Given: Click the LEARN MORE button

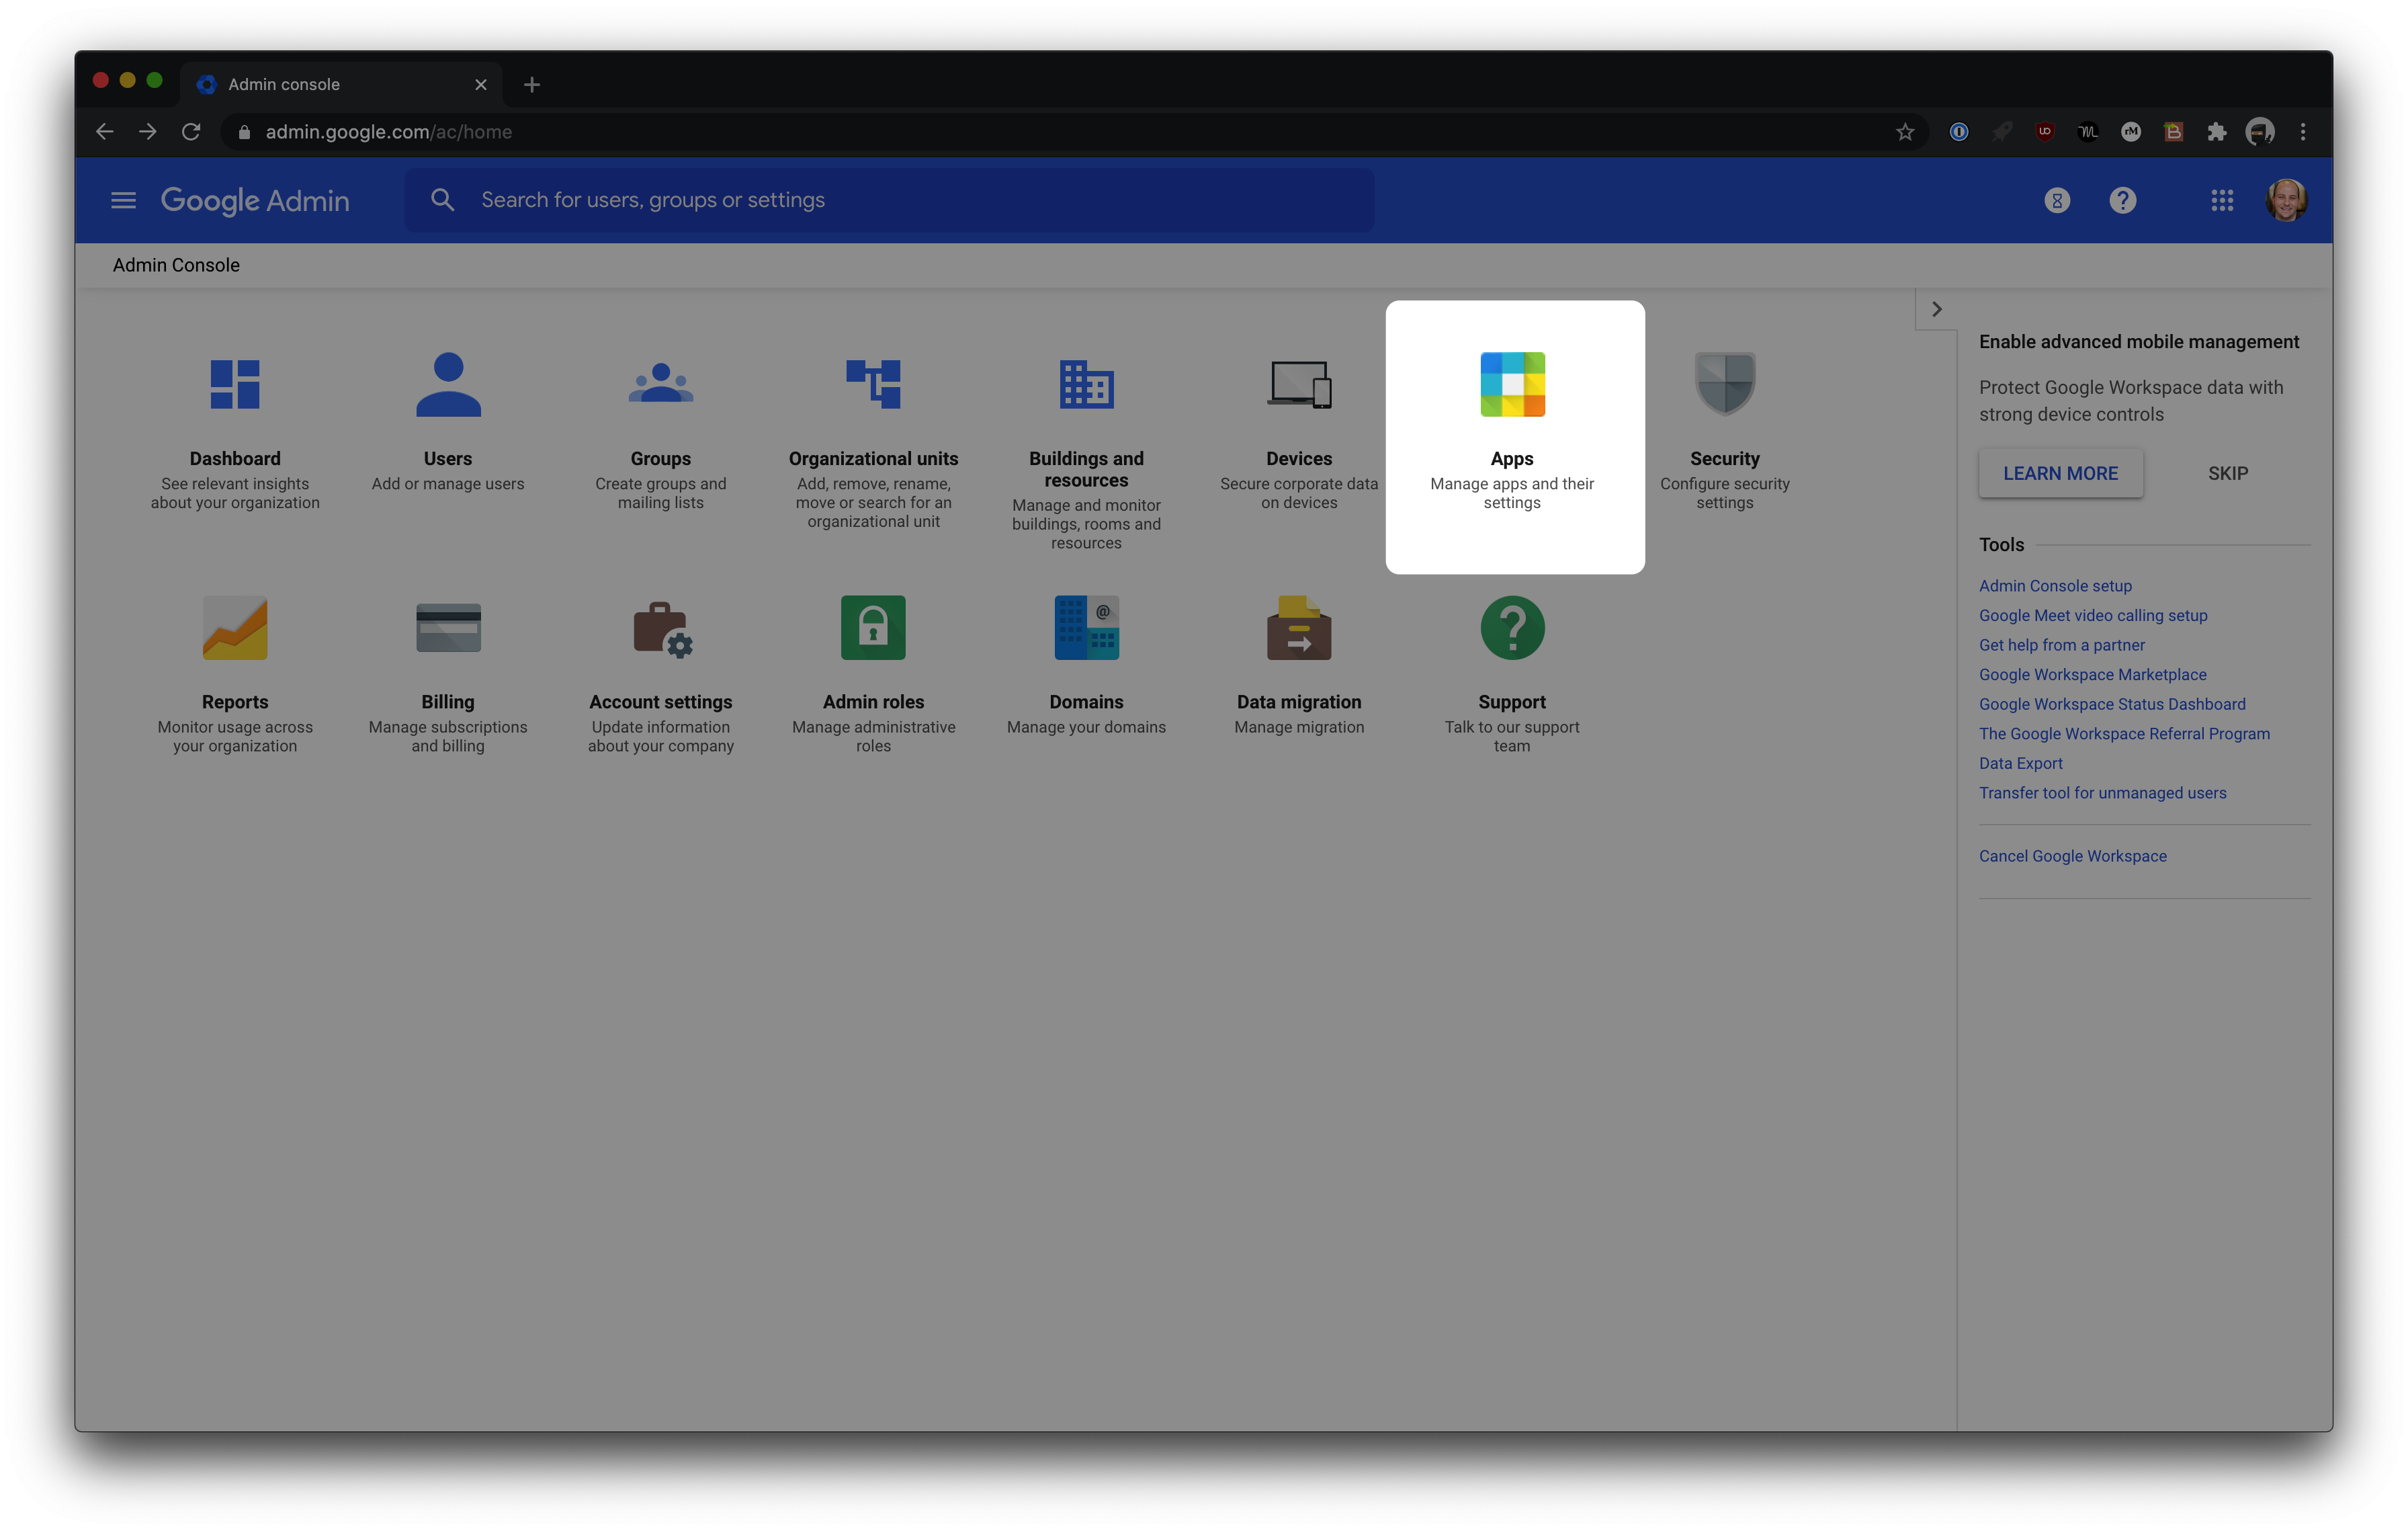Looking at the screenshot, I should [x=2060, y=473].
